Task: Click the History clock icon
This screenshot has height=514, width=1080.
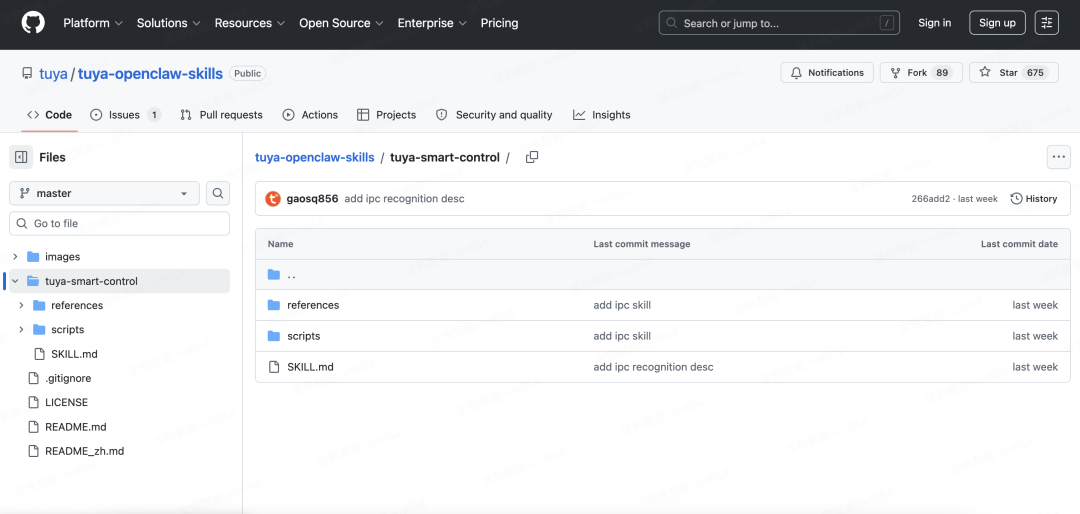Action: [1017, 198]
